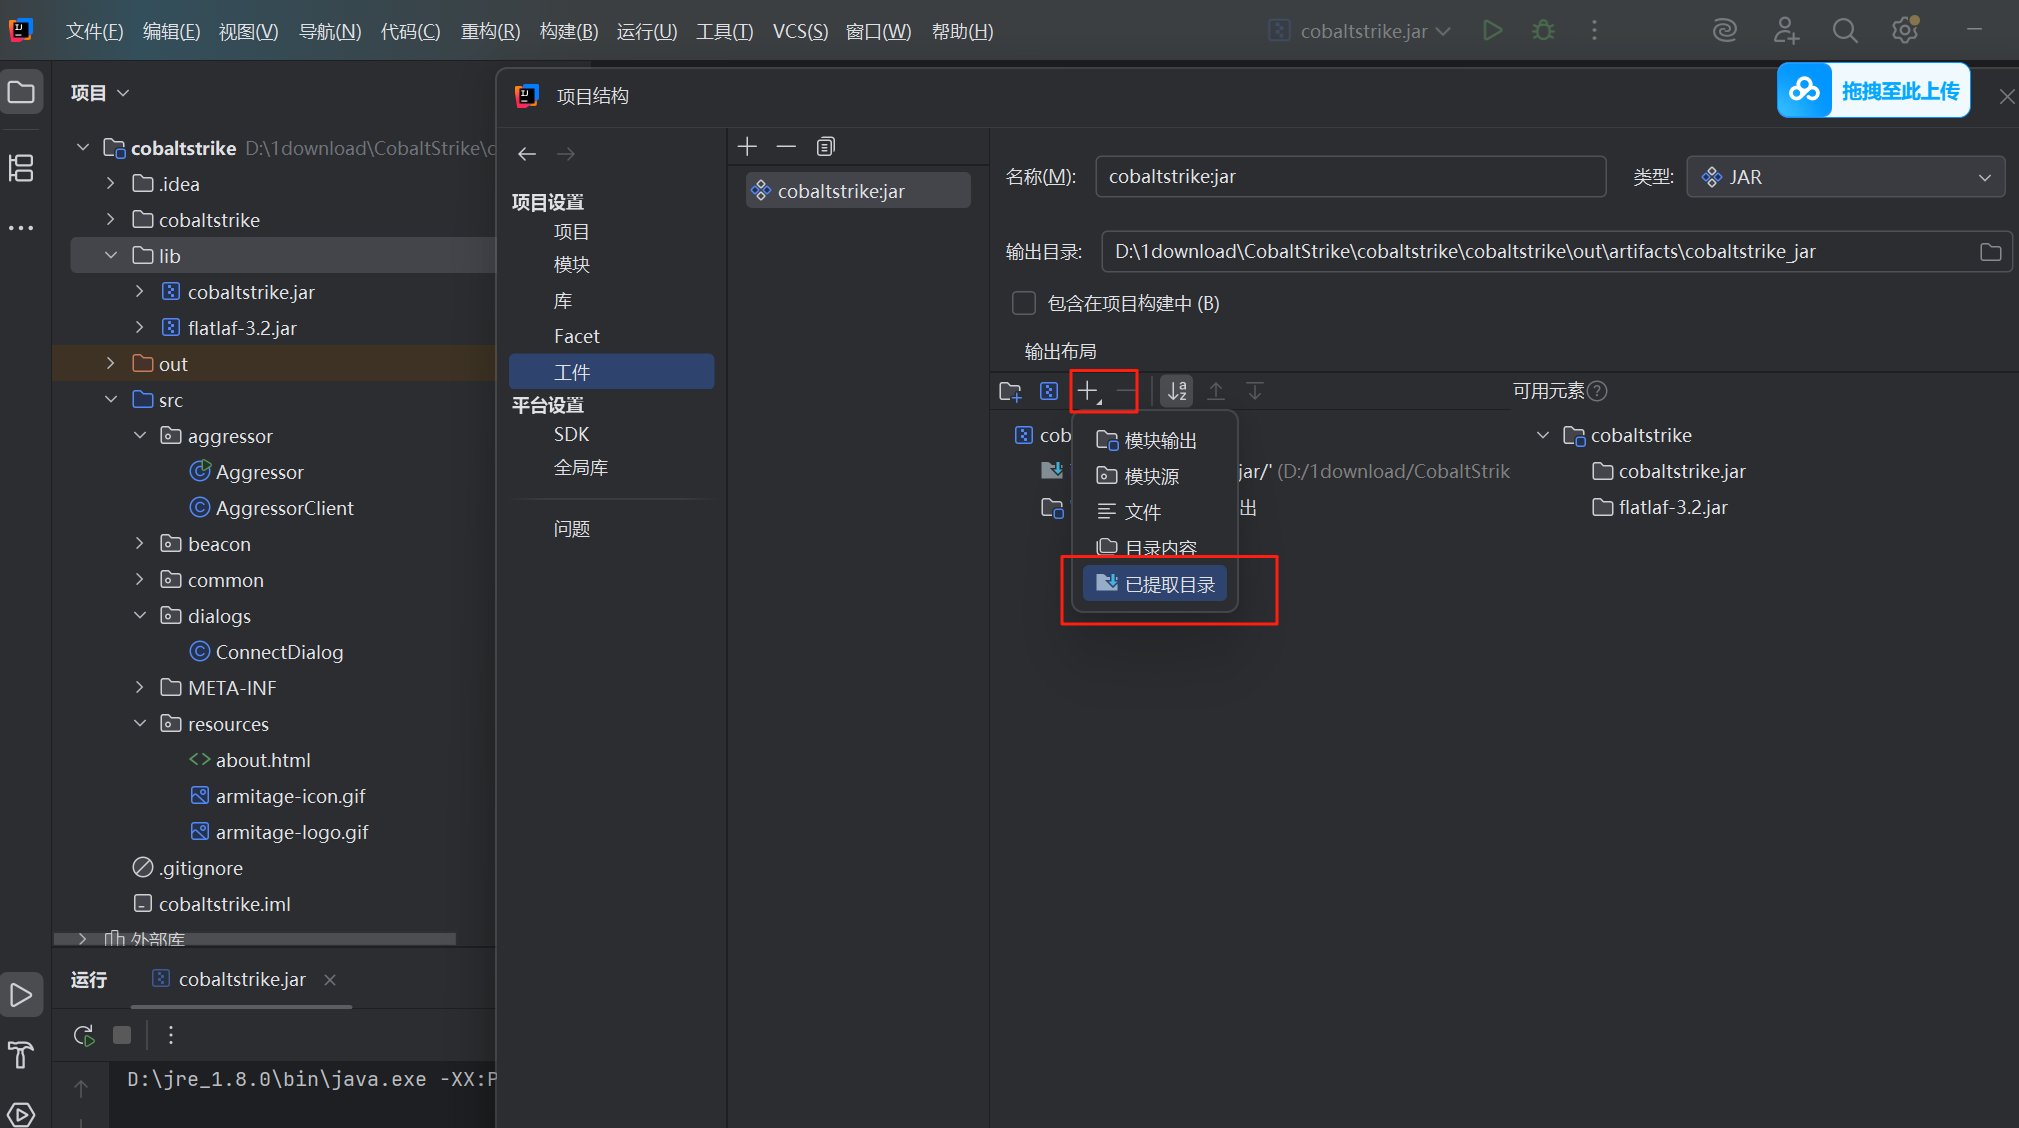Collapse the cobaltstrike root project node

[83, 148]
